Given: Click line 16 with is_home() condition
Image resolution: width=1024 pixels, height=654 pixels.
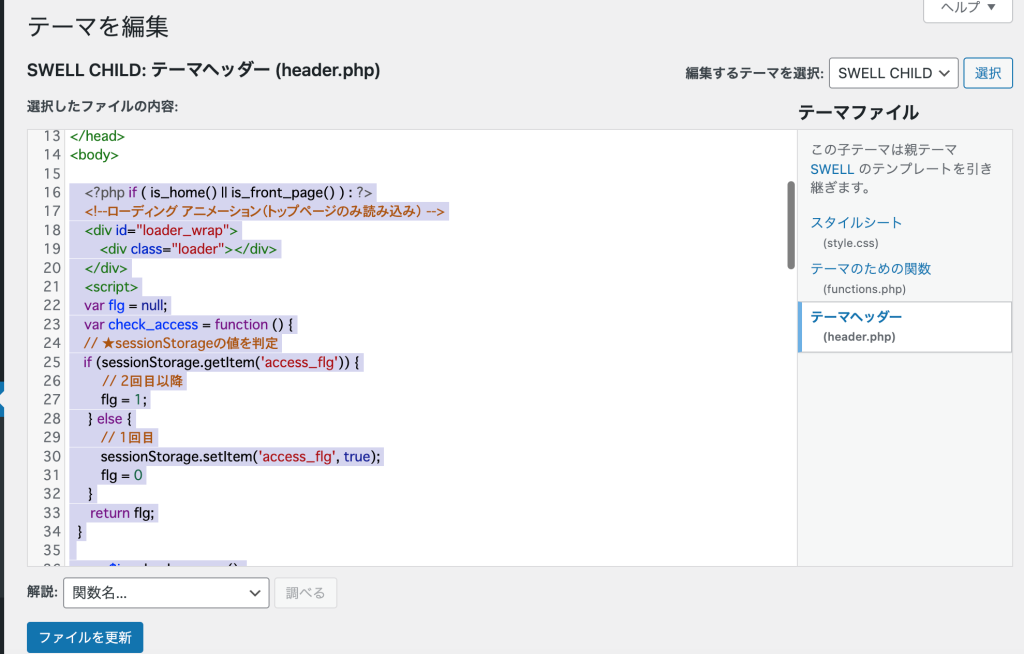Looking at the screenshot, I should [x=228, y=193].
